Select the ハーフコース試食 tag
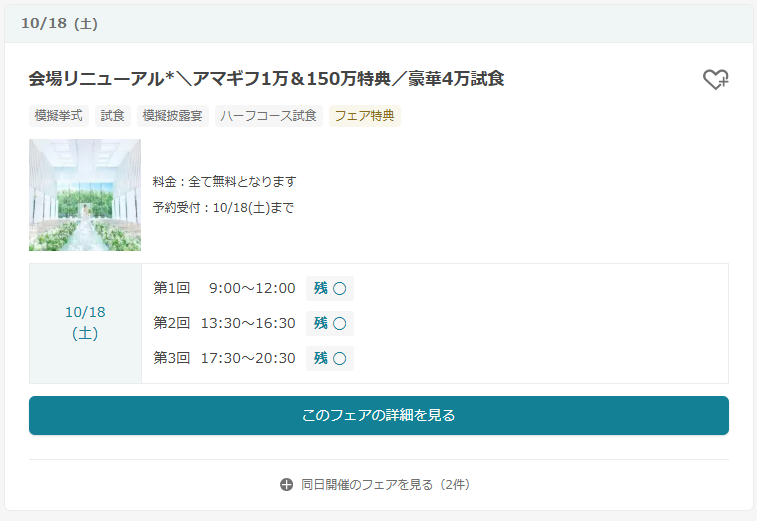The width and height of the screenshot is (757, 521). coord(268,116)
